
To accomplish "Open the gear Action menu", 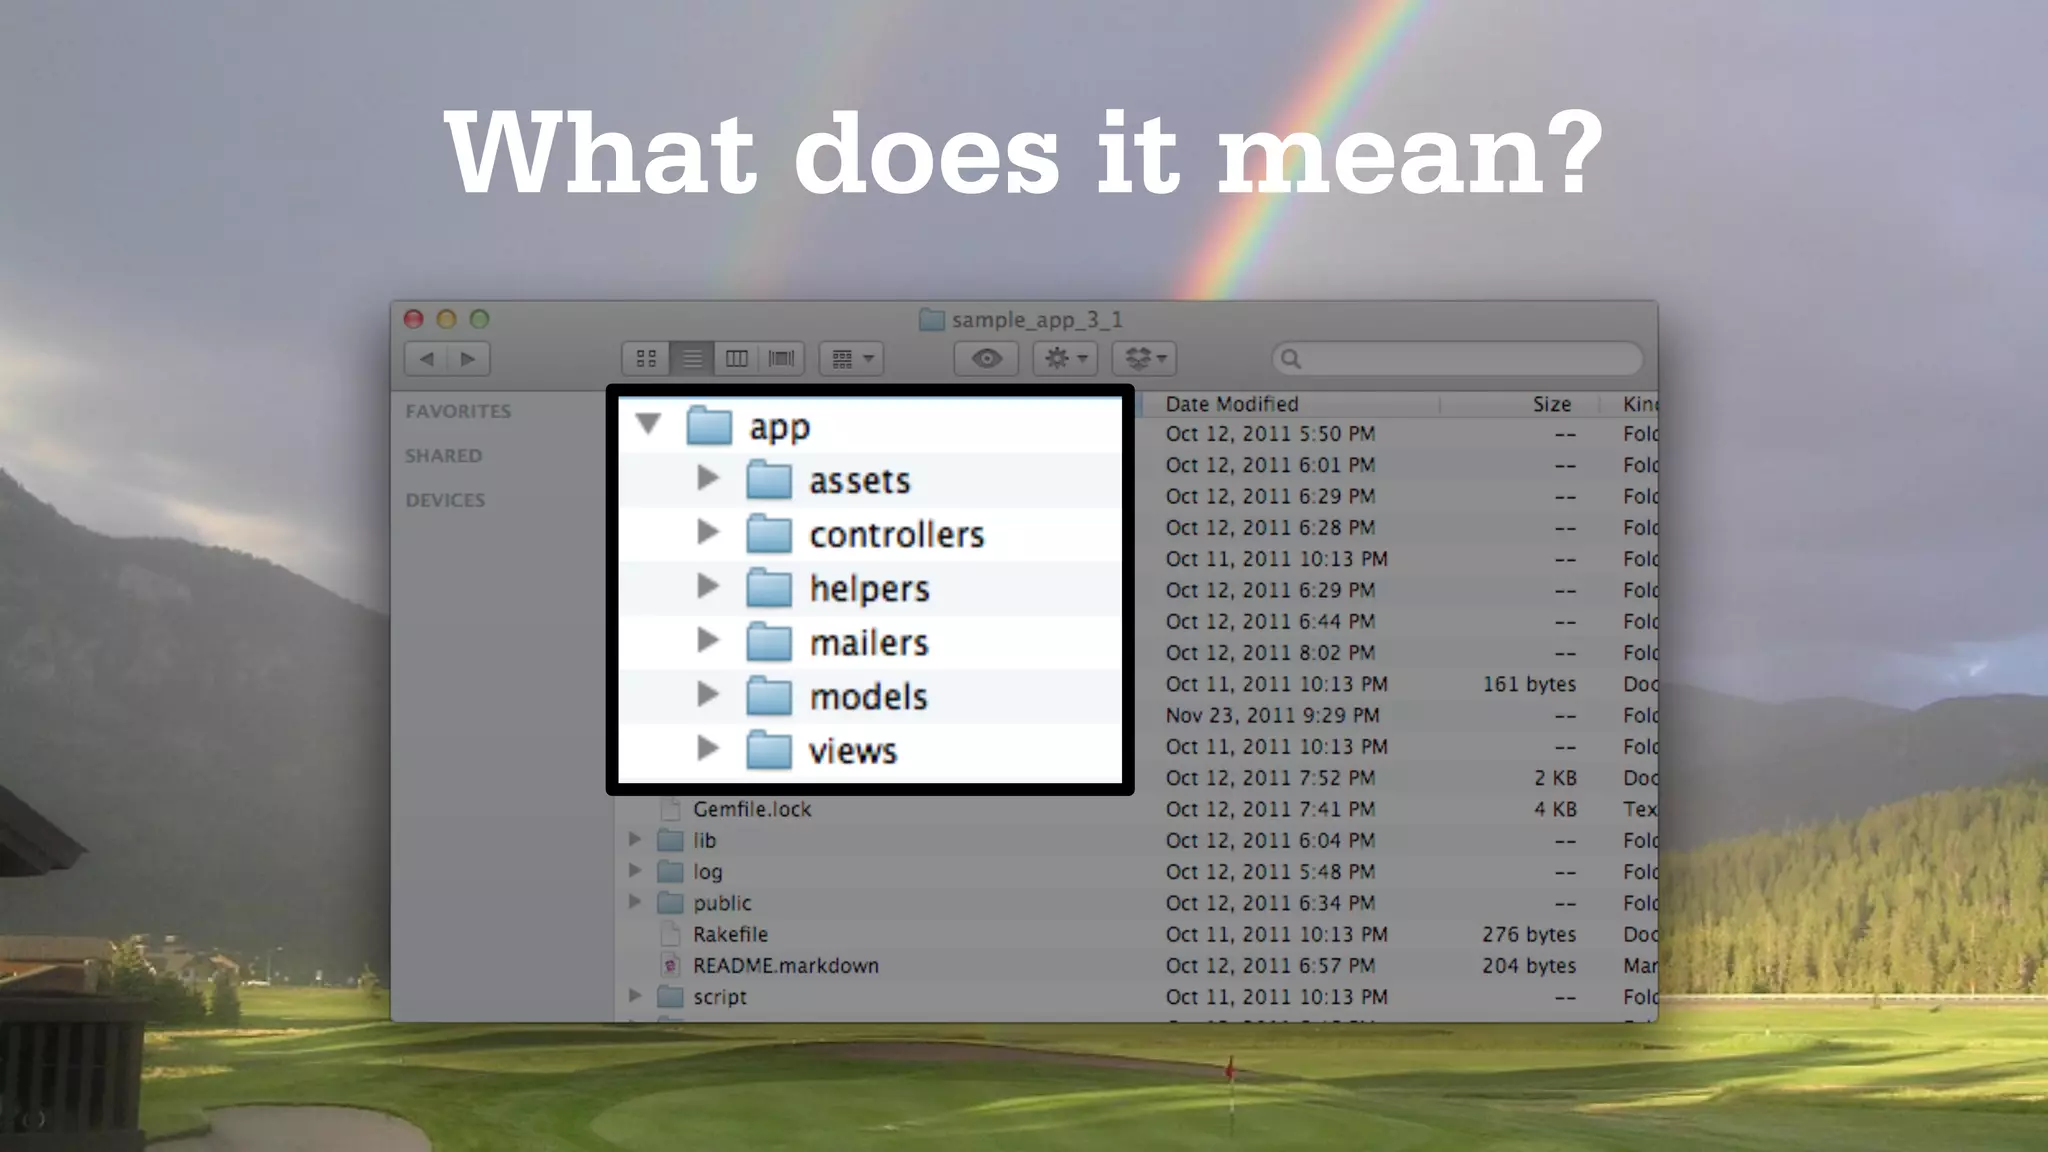I will [1066, 358].
